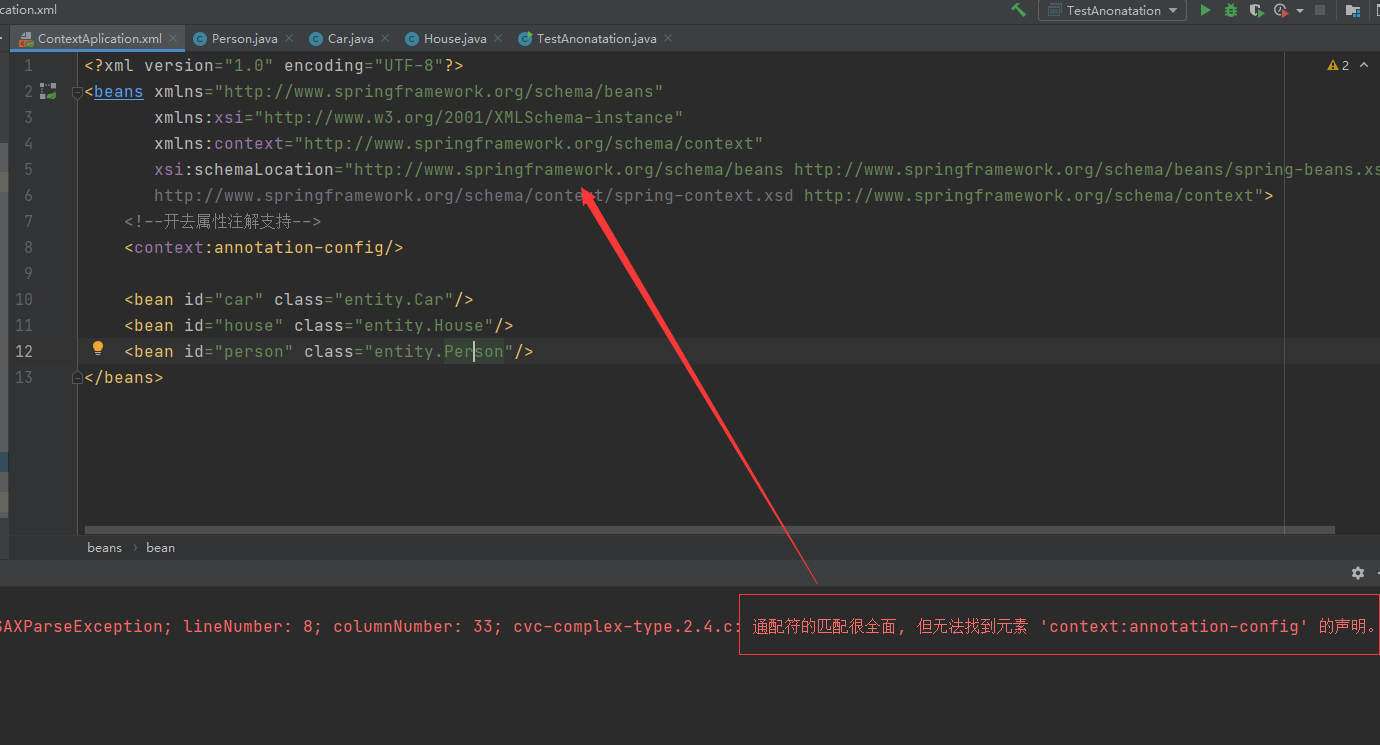The image size is (1380, 745).
Task: Switch to the Person.java tab
Action: [244, 39]
